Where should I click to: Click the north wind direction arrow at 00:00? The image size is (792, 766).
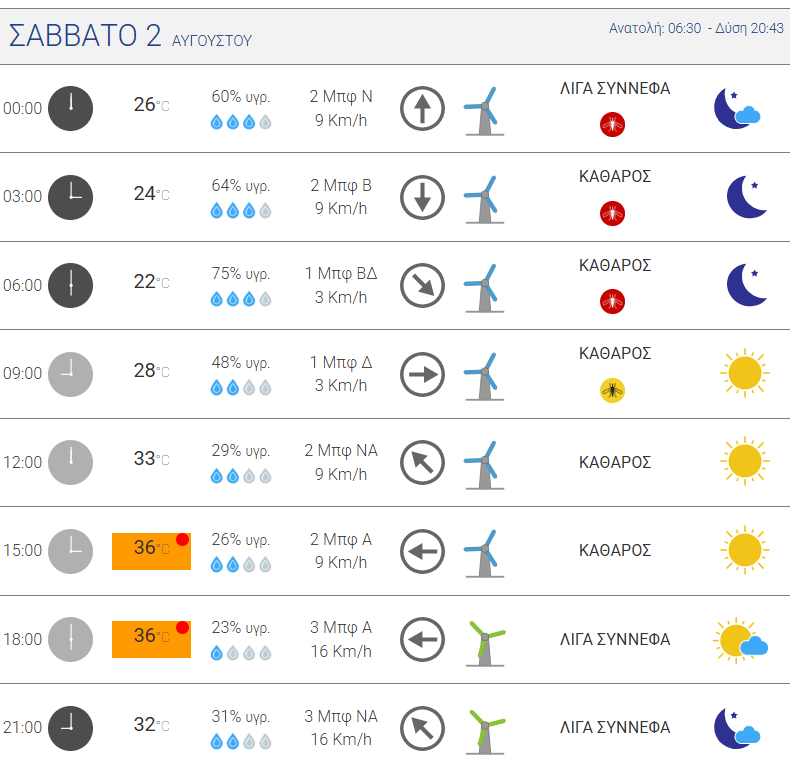(422, 108)
